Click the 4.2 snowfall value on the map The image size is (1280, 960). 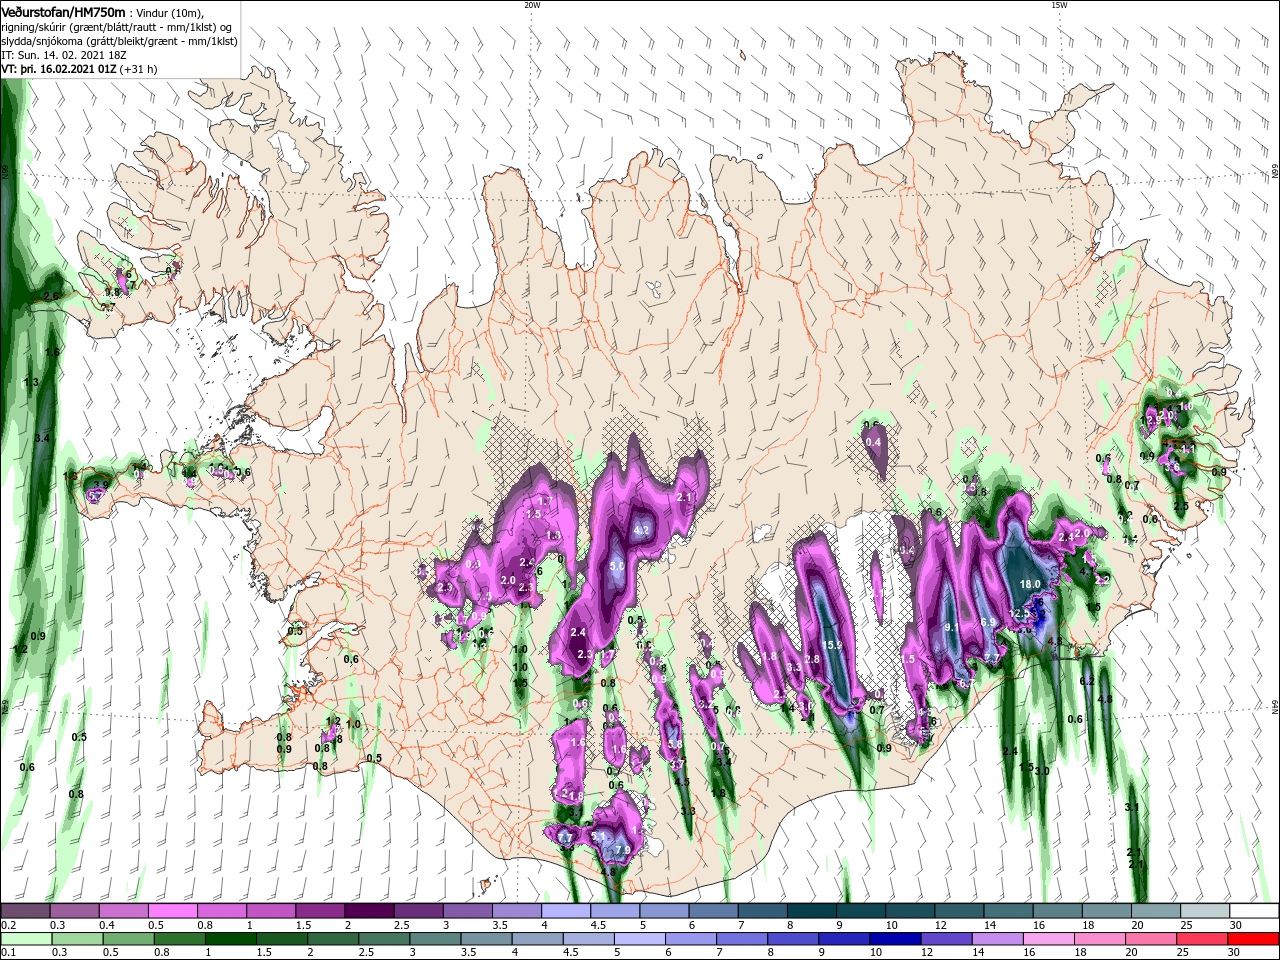(x=642, y=529)
